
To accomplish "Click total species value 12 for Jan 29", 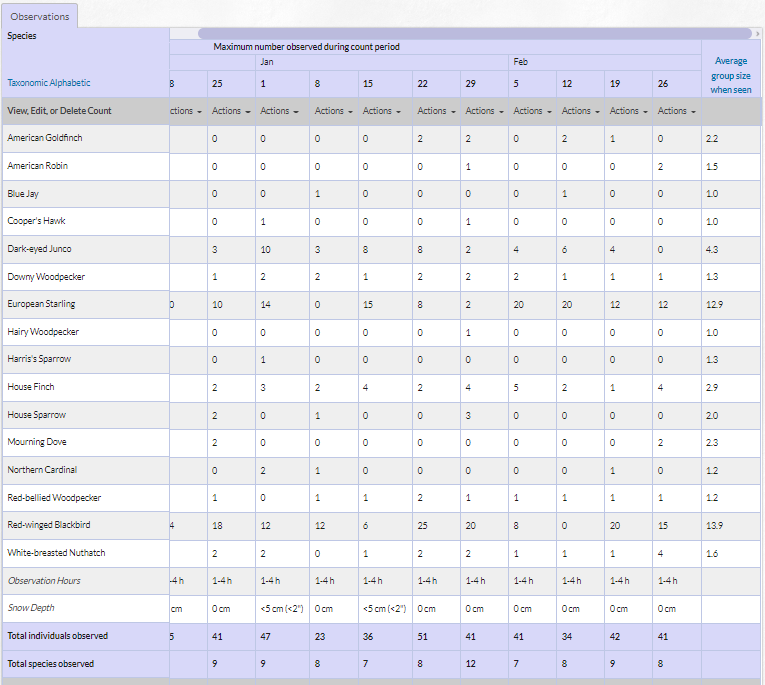I will coord(470,664).
